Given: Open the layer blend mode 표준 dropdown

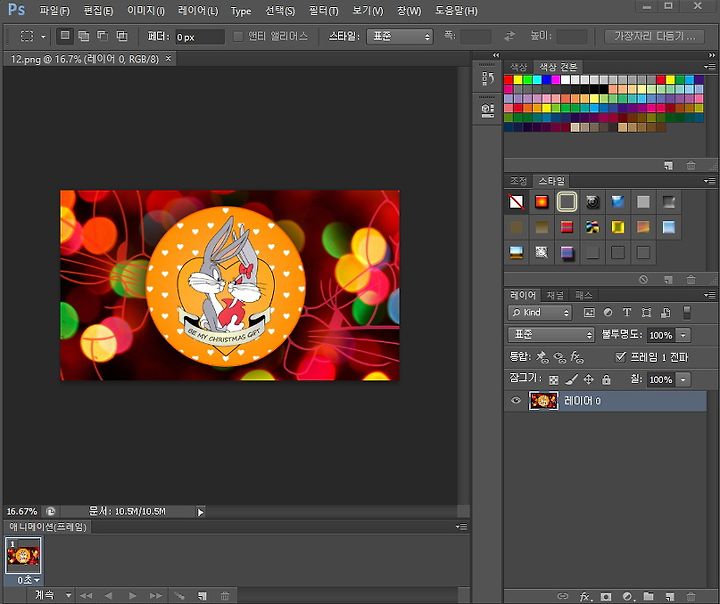Looking at the screenshot, I should (551, 335).
